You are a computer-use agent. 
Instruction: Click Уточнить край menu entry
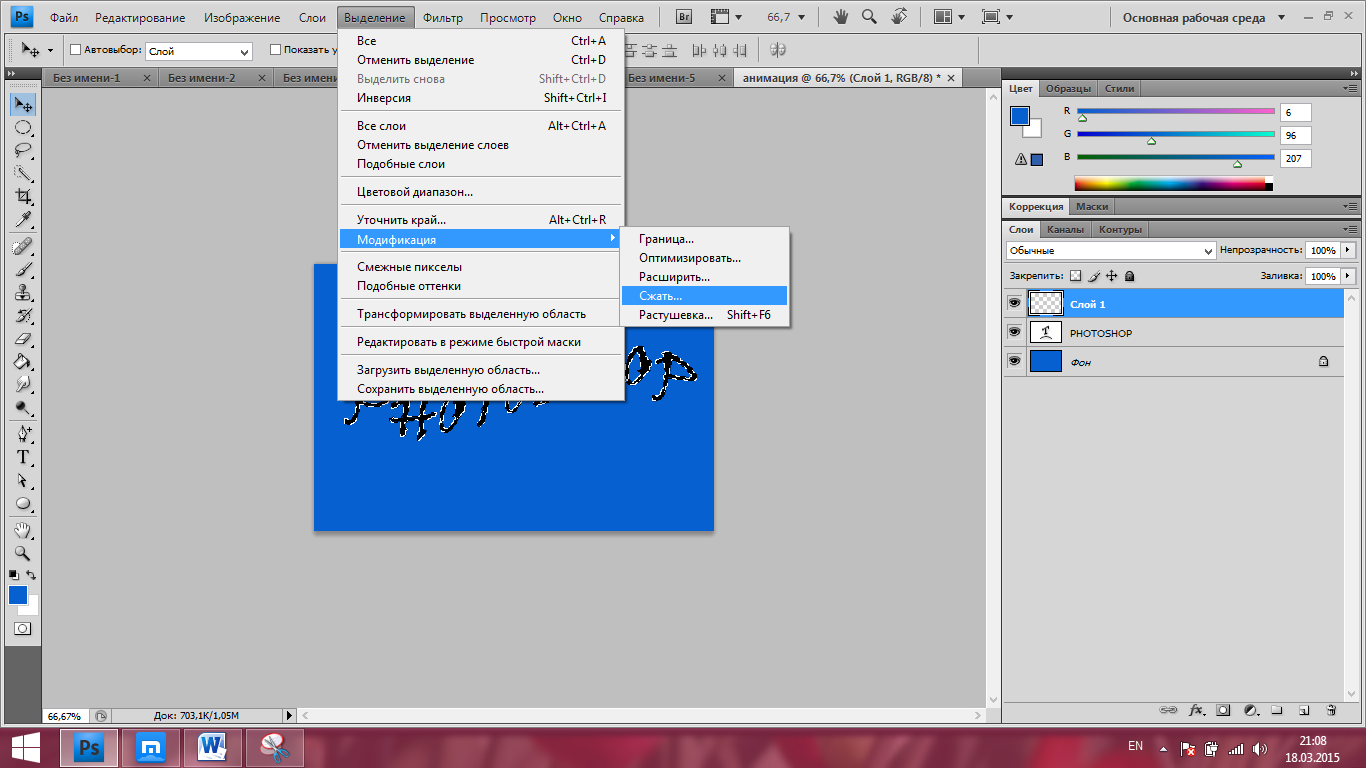(481, 220)
